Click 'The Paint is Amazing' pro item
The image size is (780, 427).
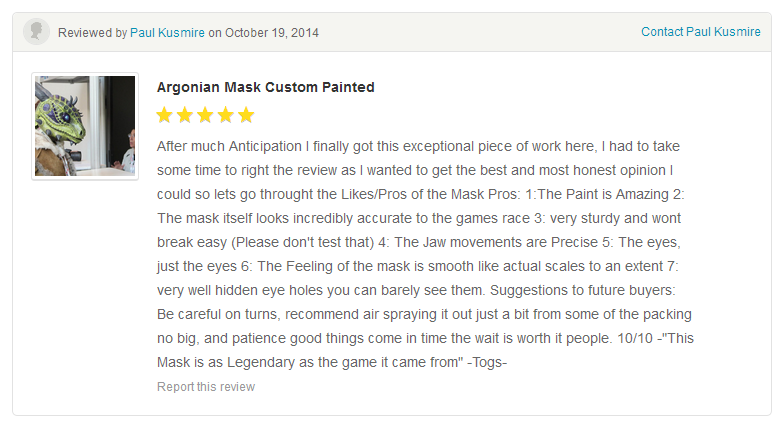[603, 194]
